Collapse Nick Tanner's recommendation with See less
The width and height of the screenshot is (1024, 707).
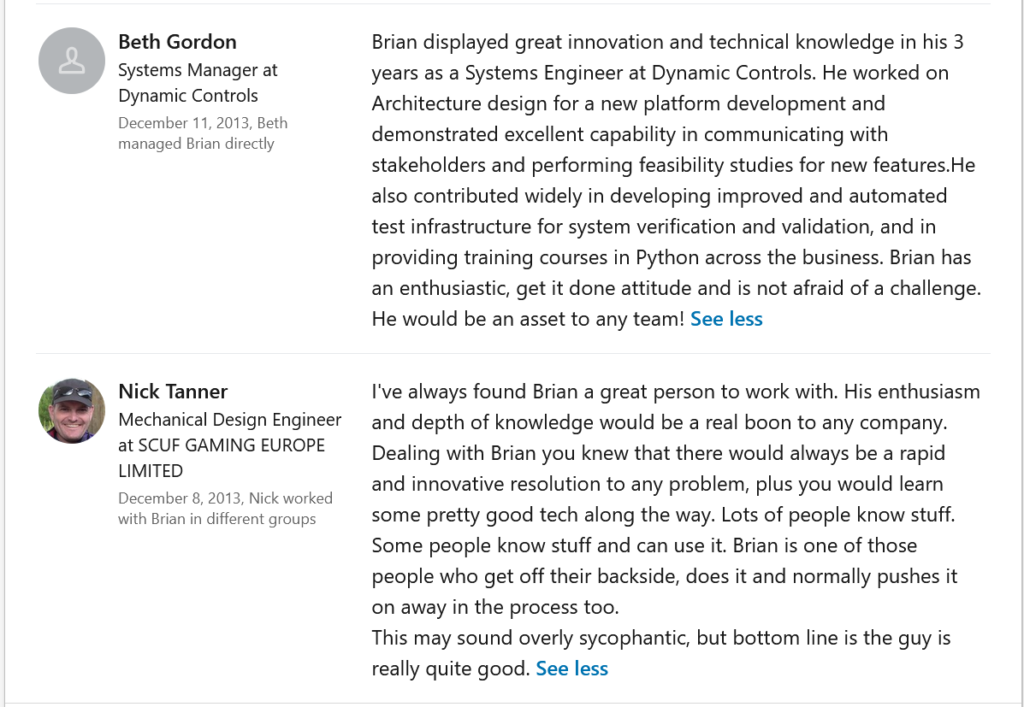coord(572,668)
